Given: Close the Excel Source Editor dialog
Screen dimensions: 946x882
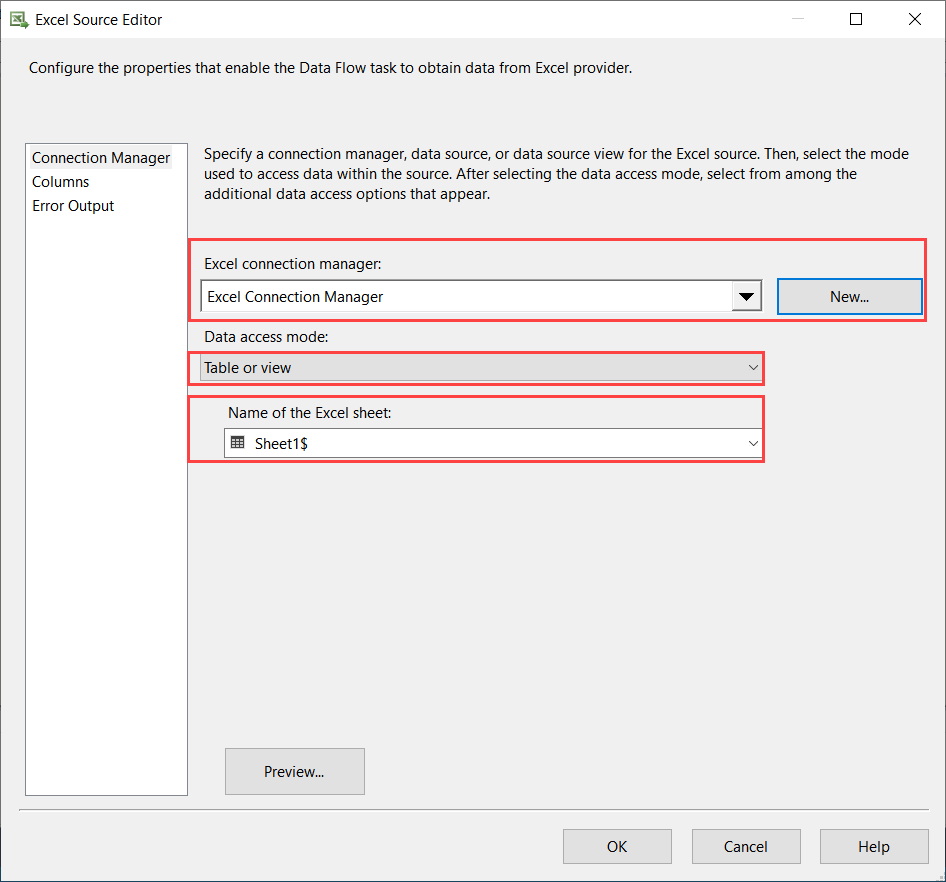Looking at the screenshot, I should click(914, 20).
